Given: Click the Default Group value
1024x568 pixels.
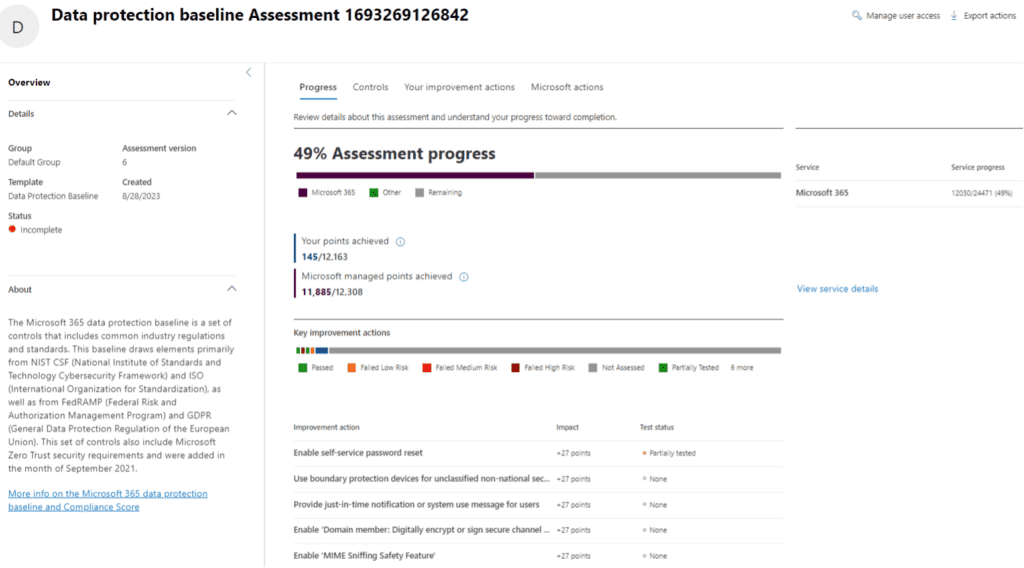Looking at the screenshot, I should (x=34, y=162).
